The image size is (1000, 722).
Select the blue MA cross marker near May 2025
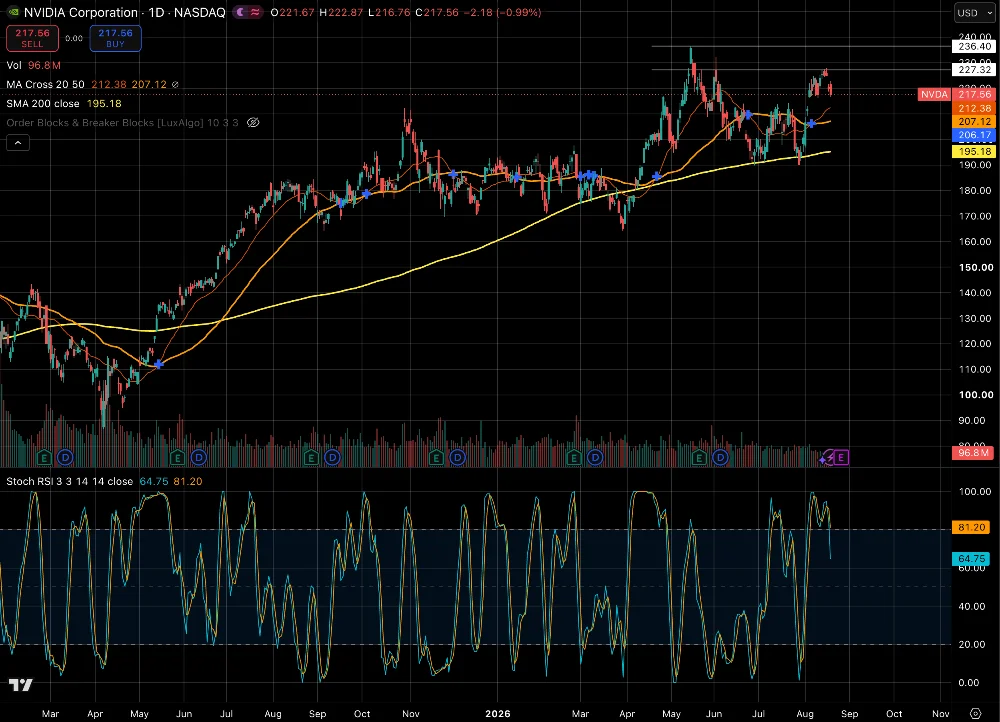point(159,364)
